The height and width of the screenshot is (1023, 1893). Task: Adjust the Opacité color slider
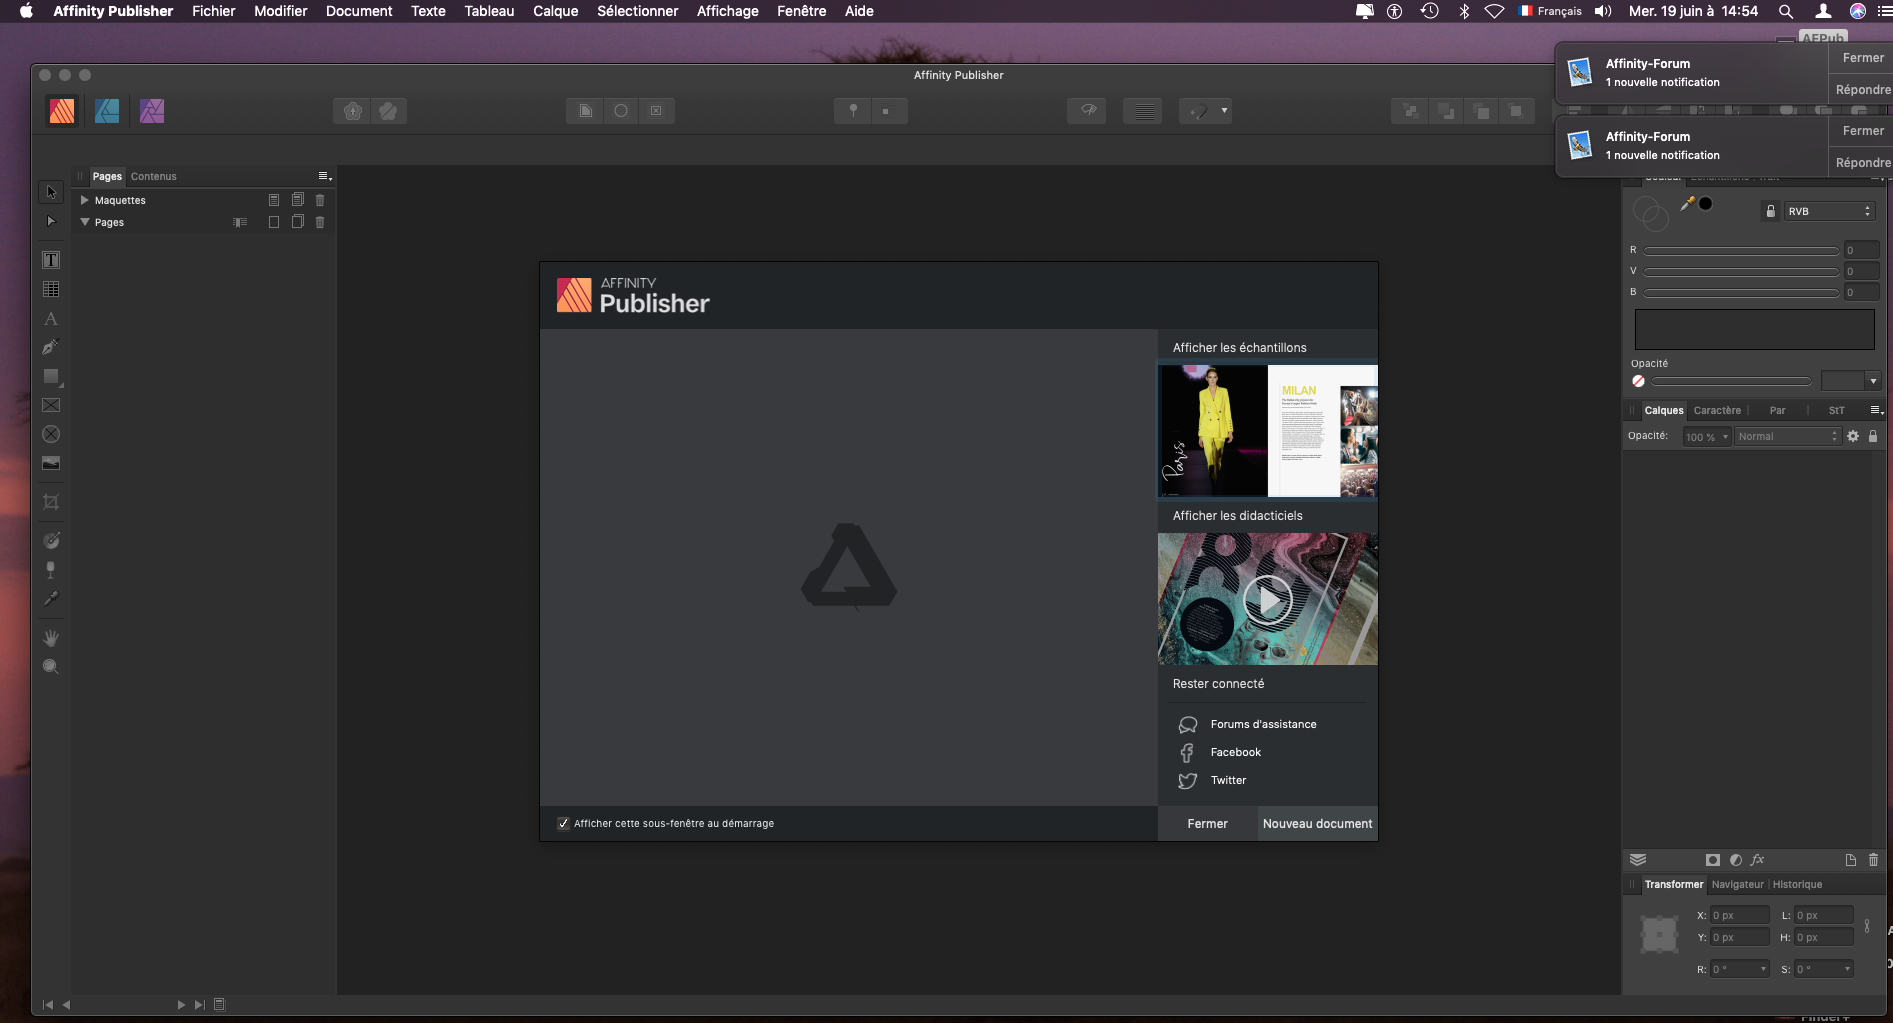click(1731, 381)
